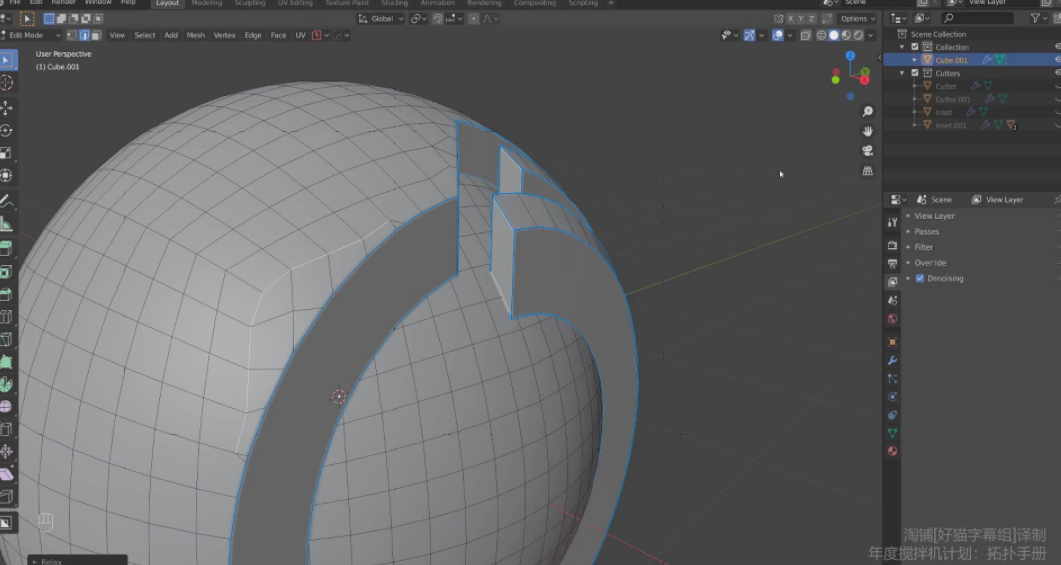Select the Measure tool
The height and width of the screenshot is (565, 1061).
7,225
